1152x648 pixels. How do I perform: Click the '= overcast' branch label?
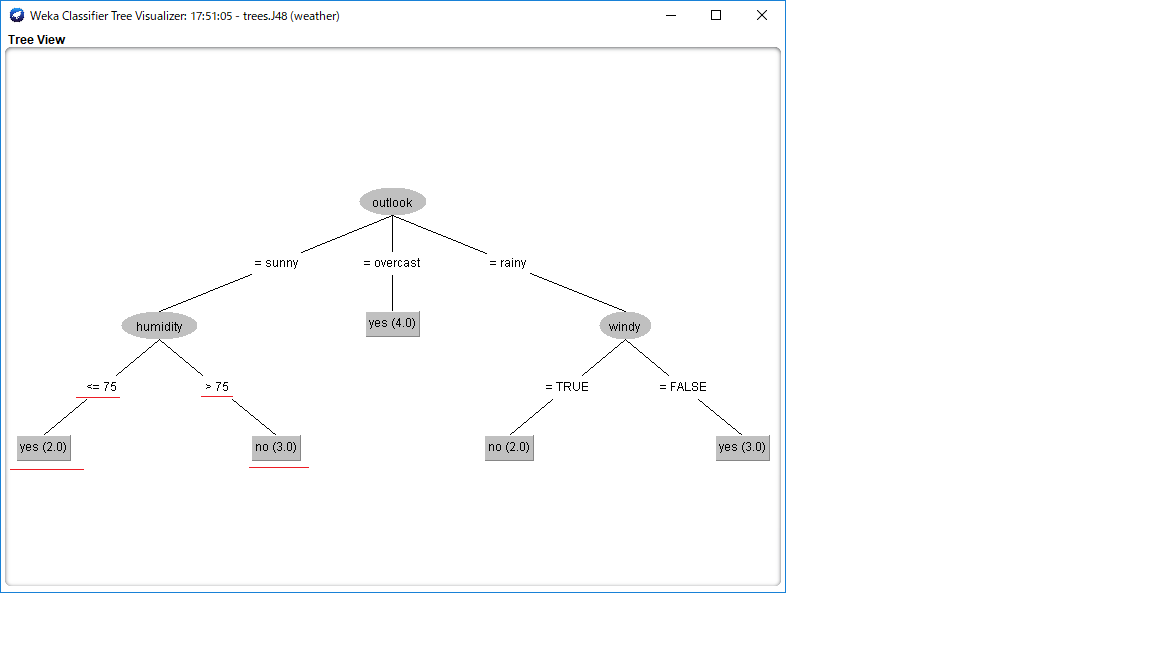pyautogui.click(x=392, y=263)
